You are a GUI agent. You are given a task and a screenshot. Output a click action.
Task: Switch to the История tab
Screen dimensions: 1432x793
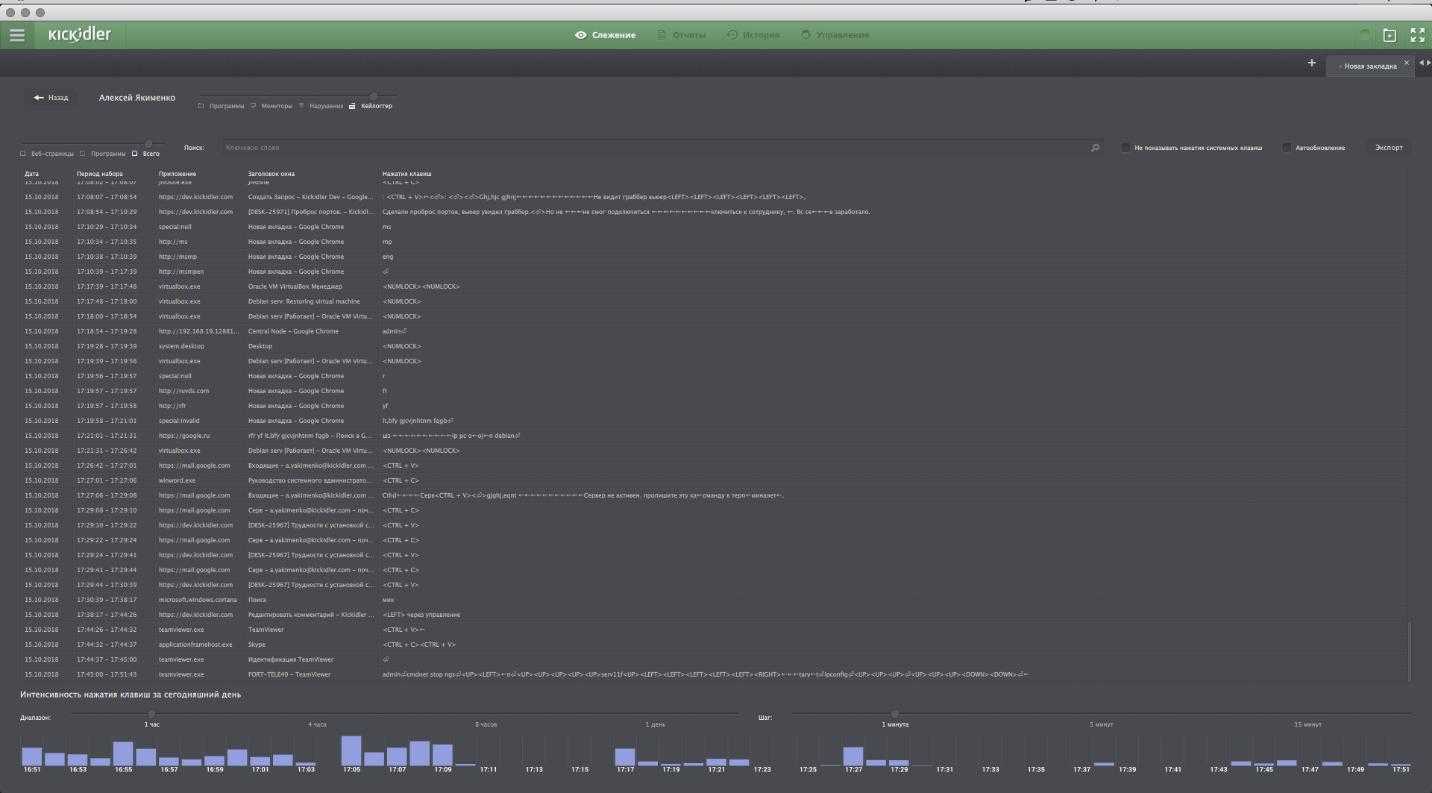coord(753,35)
